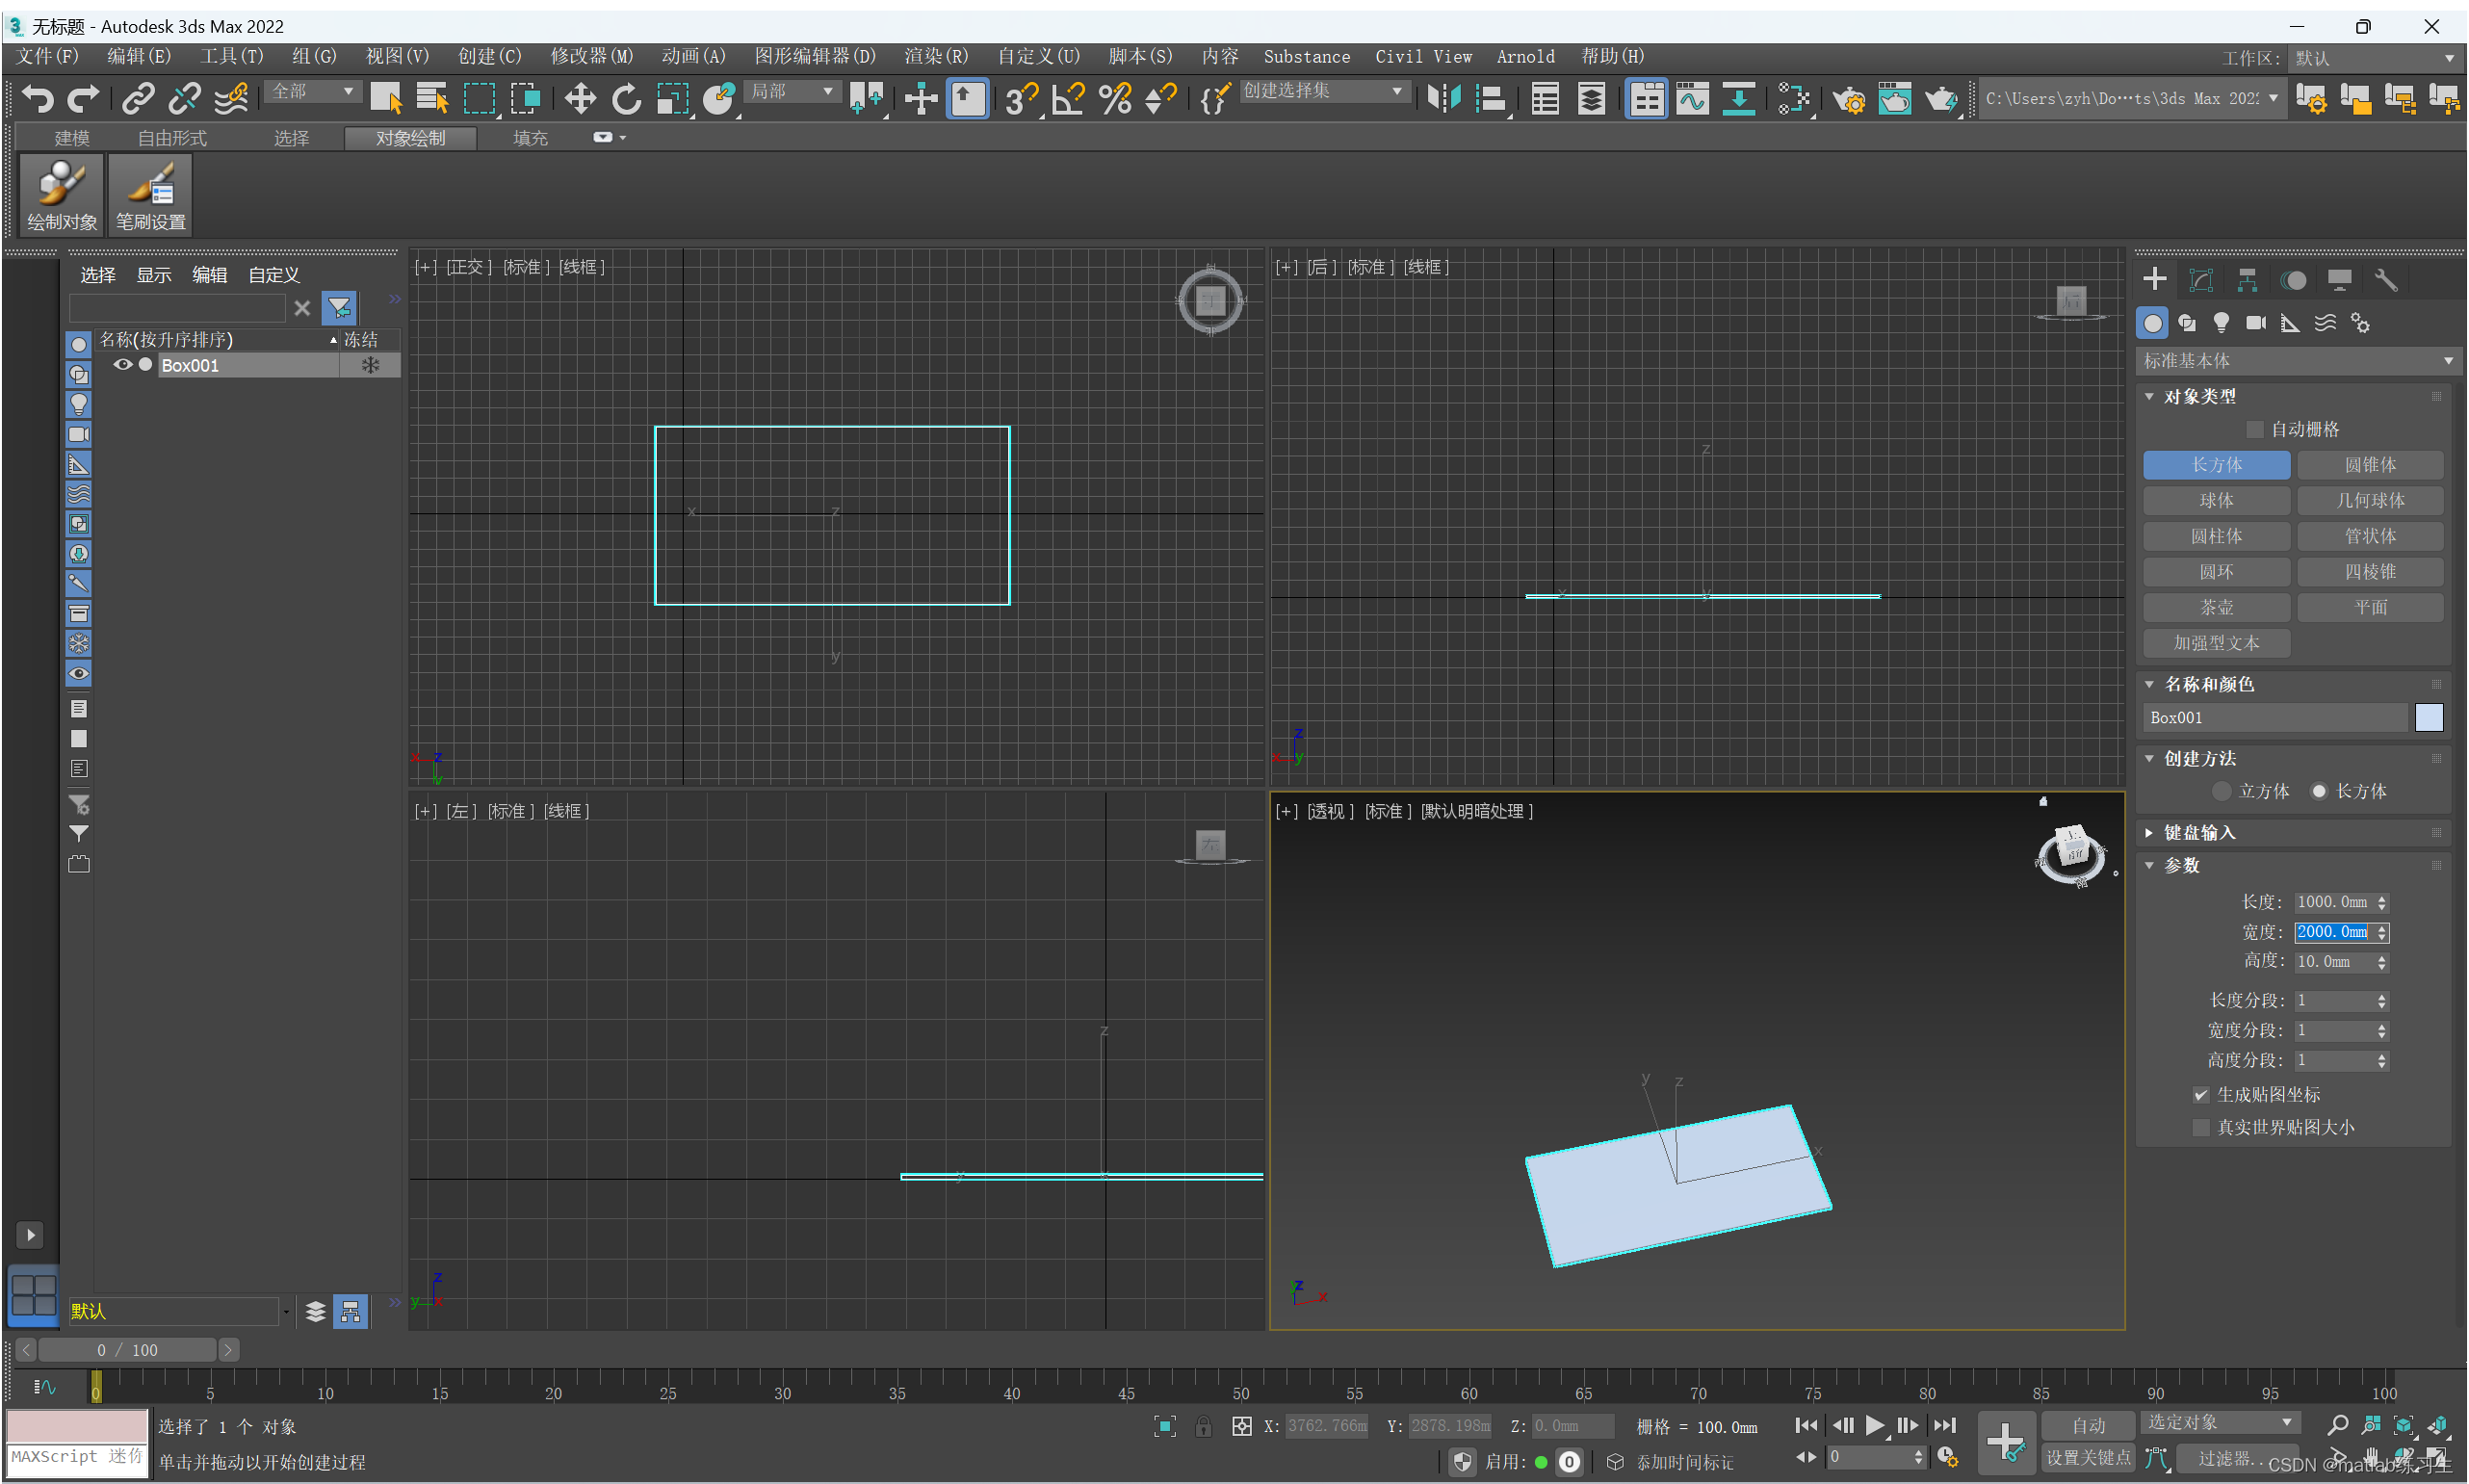Screen dimensions: 2469x1484
Task: Open the 笔刷设置 brush settings panel
Action: point(149,195)
